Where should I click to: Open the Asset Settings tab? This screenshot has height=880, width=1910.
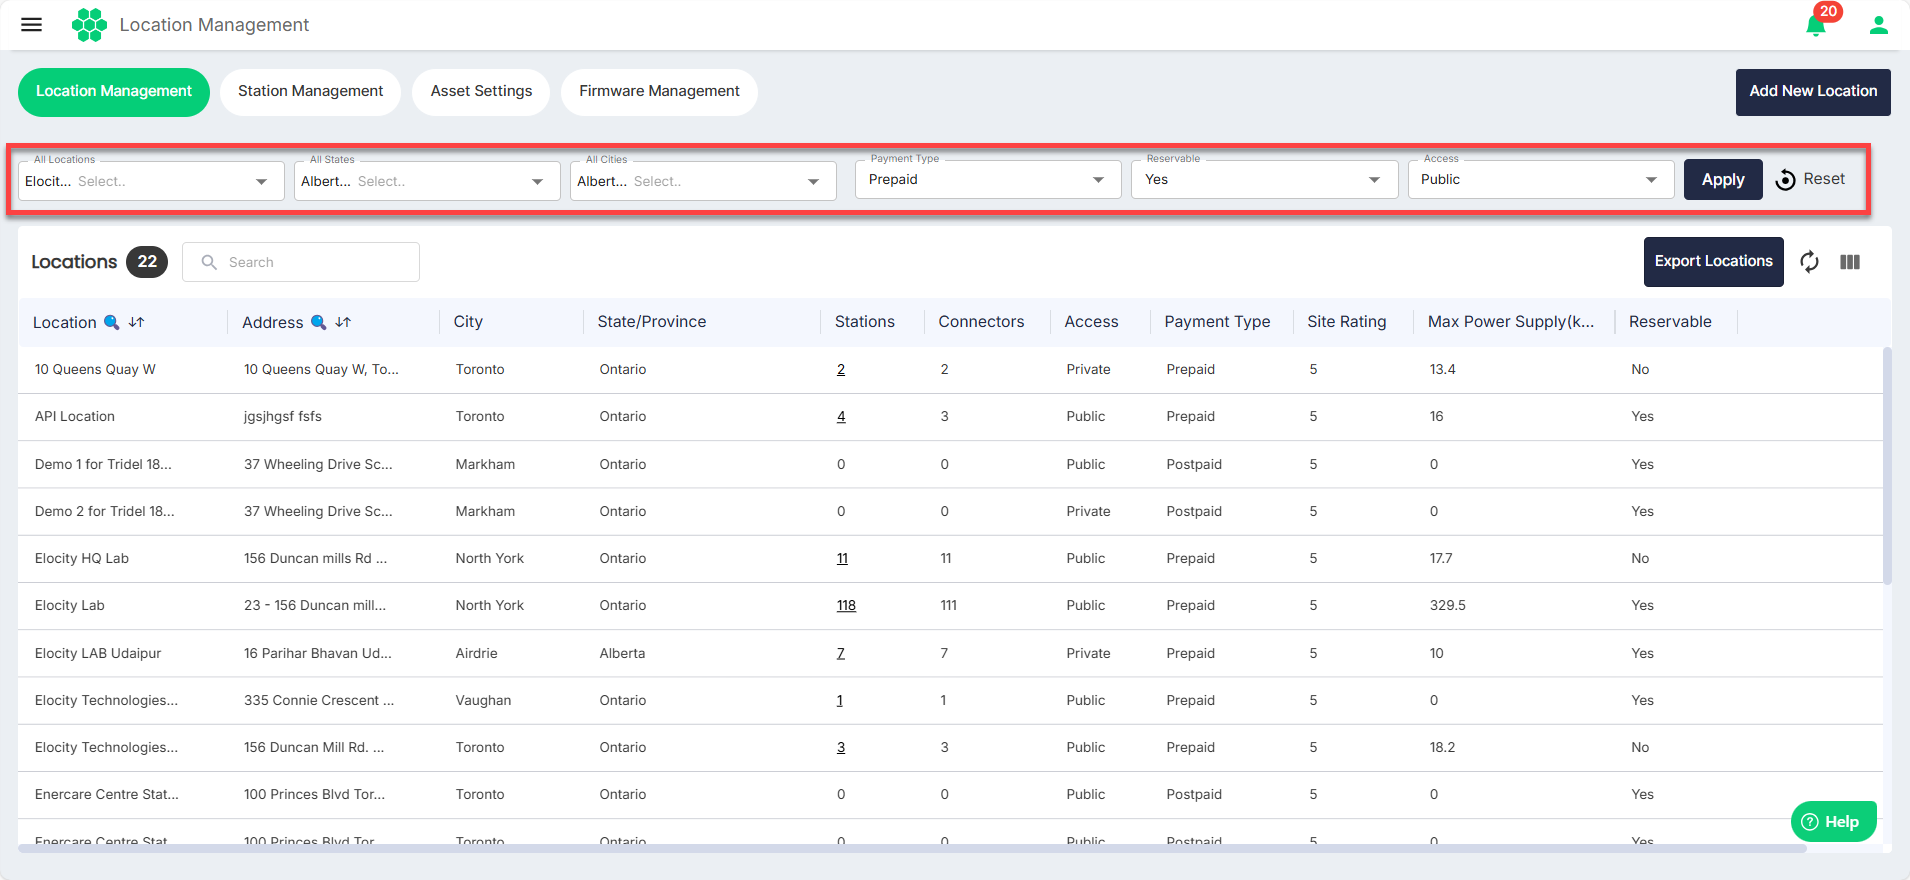(x=481, y=92)
